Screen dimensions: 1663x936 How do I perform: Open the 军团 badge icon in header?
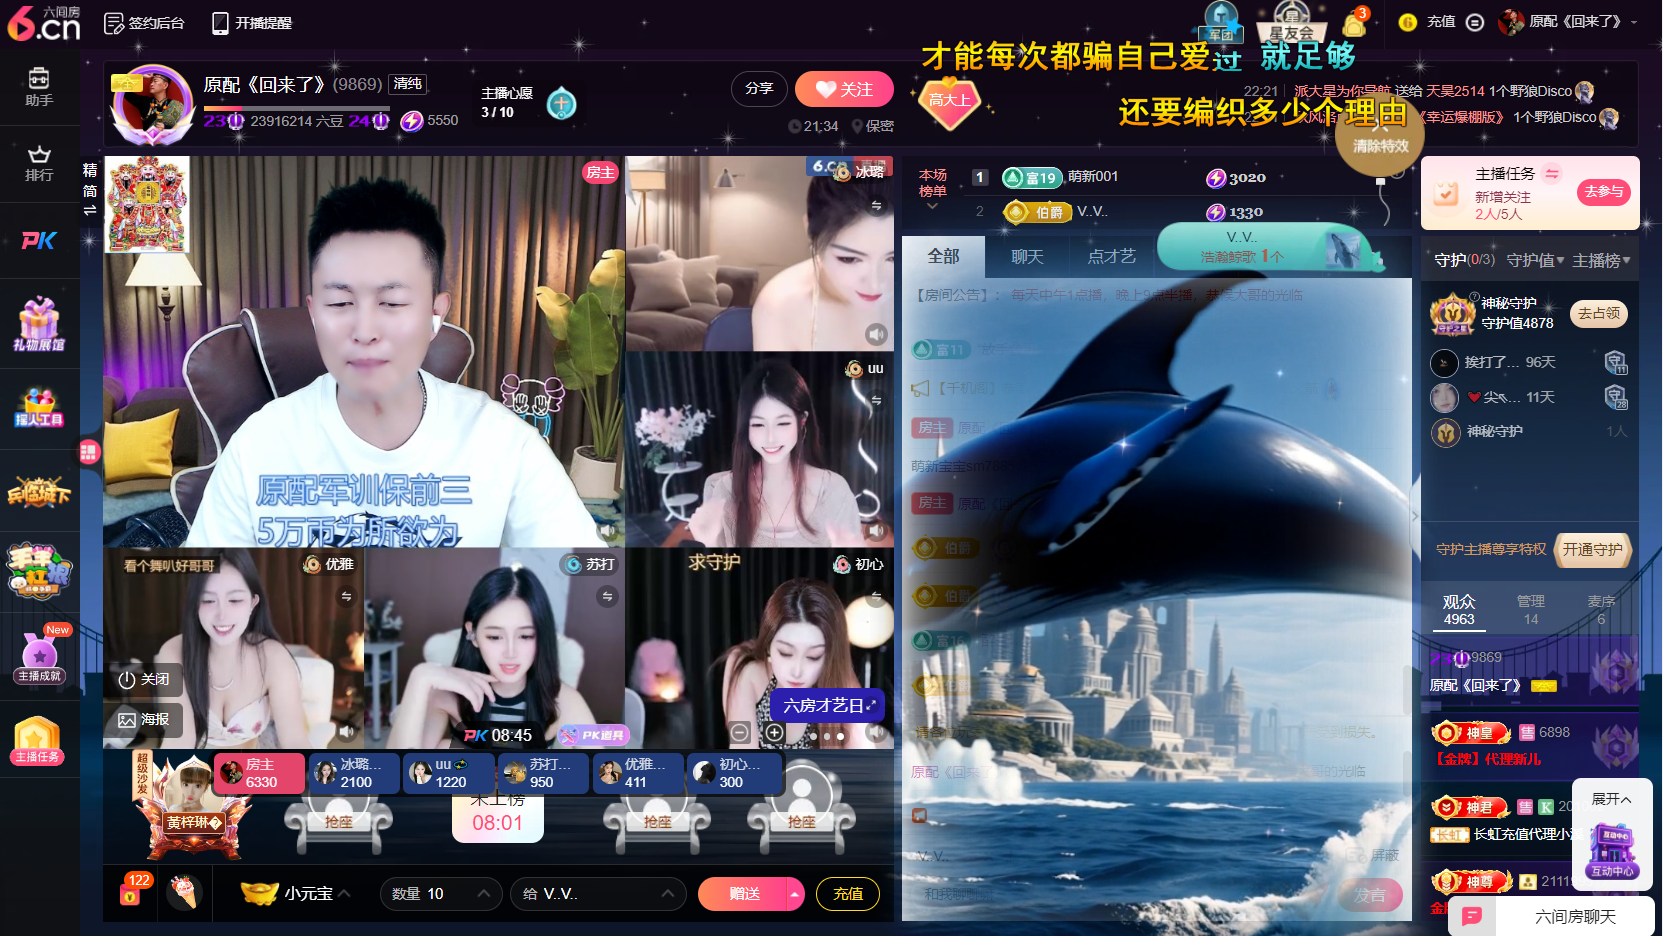pyautogui.click(x=1221, y=21)
